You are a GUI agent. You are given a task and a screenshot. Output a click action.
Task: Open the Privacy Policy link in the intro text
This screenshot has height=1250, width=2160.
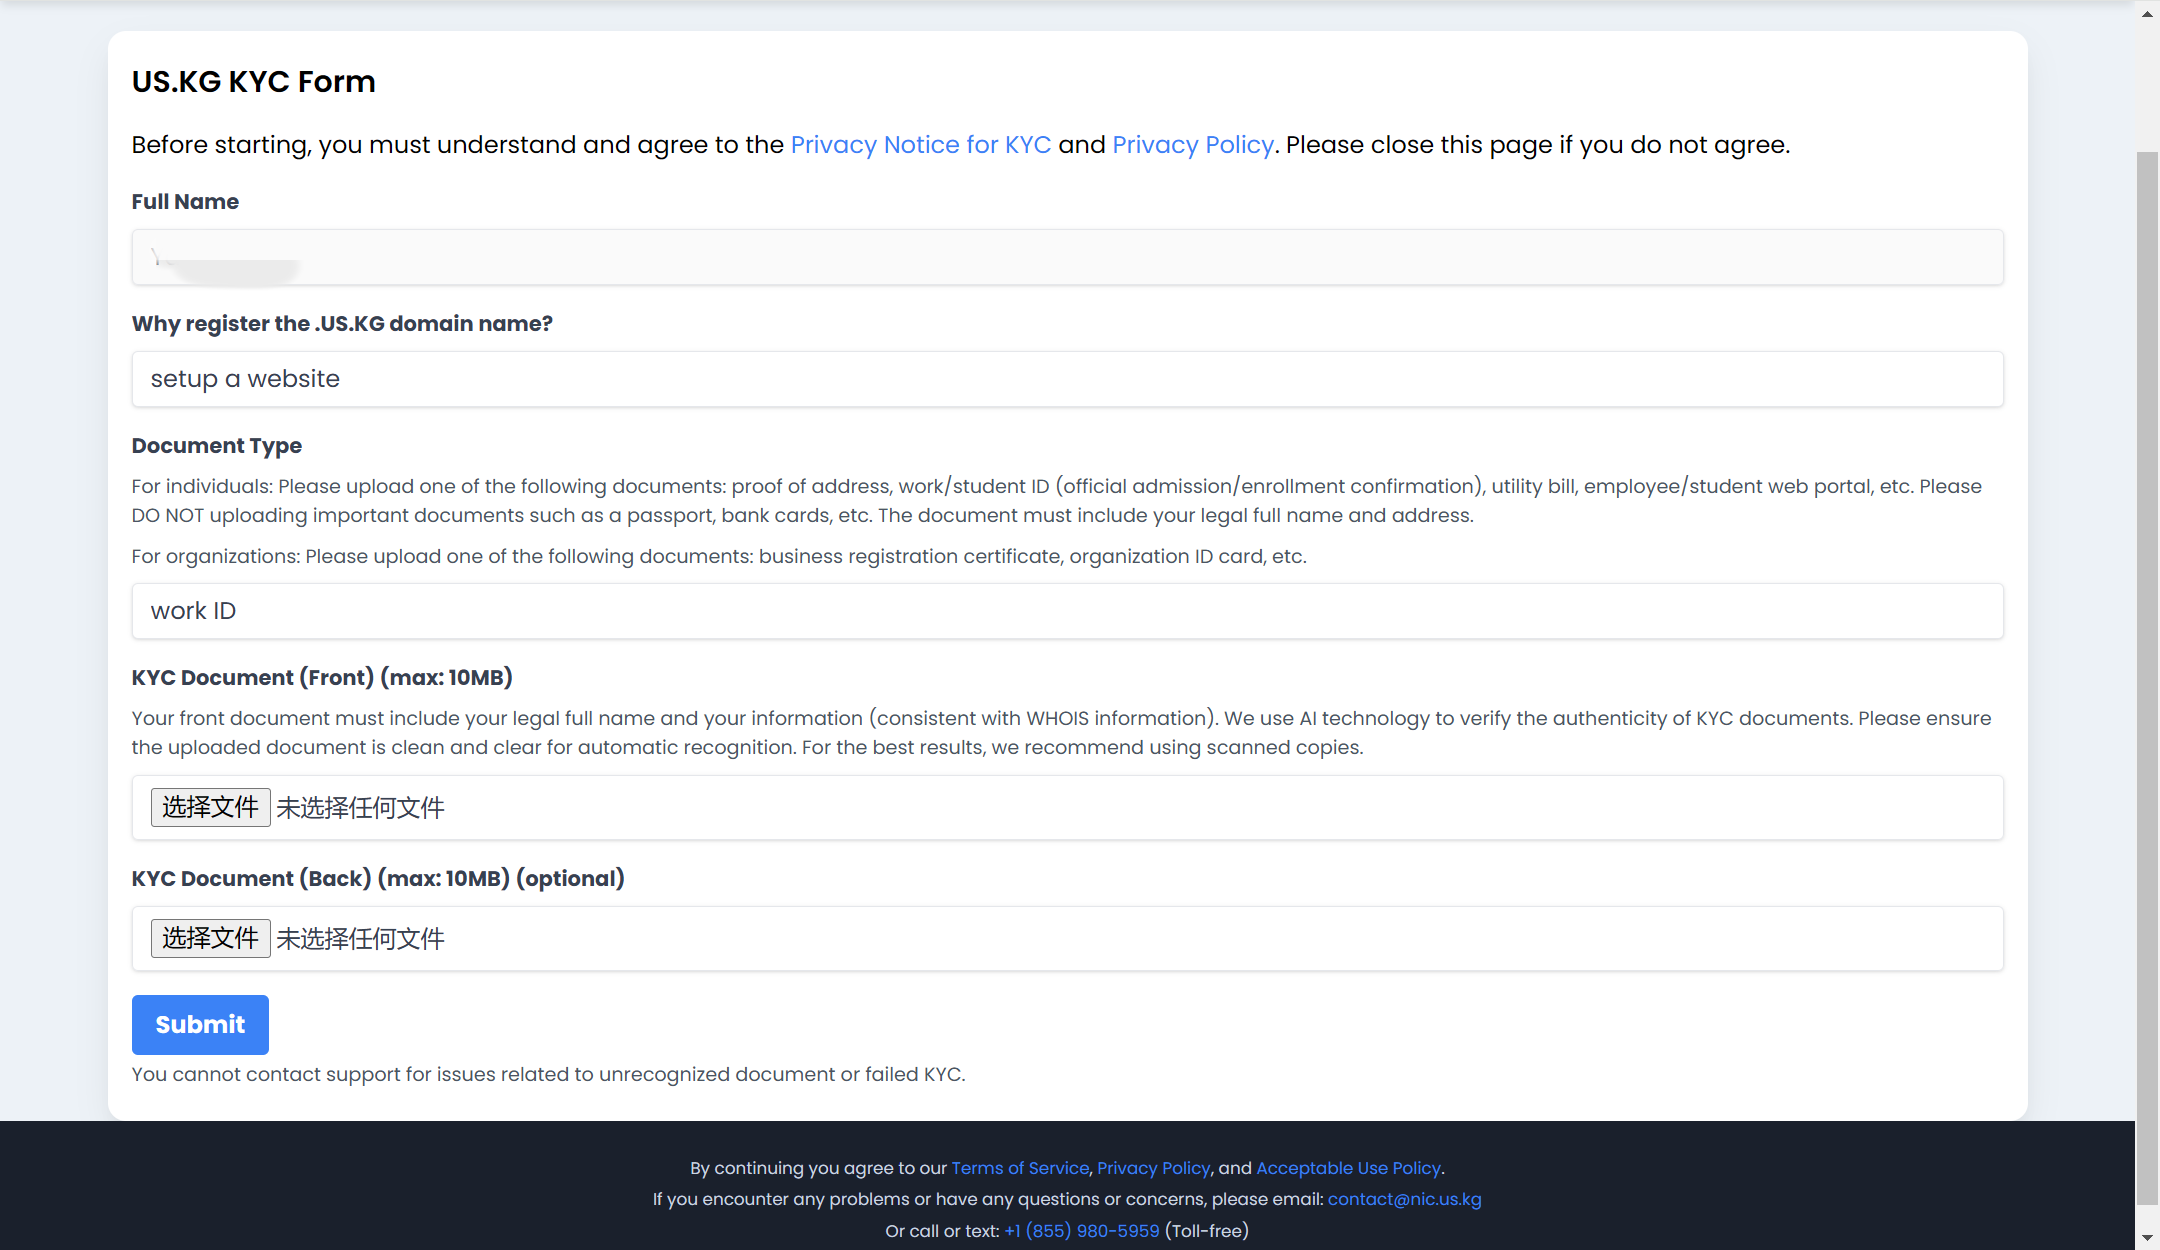coord(1192,145)
